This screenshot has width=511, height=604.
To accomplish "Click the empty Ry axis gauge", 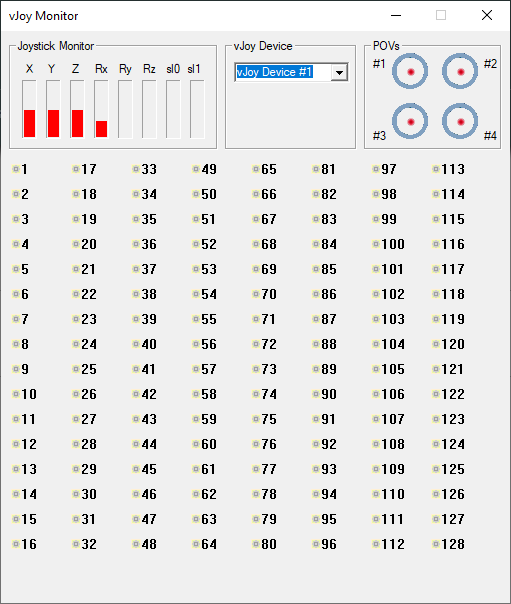I will 125,109.
